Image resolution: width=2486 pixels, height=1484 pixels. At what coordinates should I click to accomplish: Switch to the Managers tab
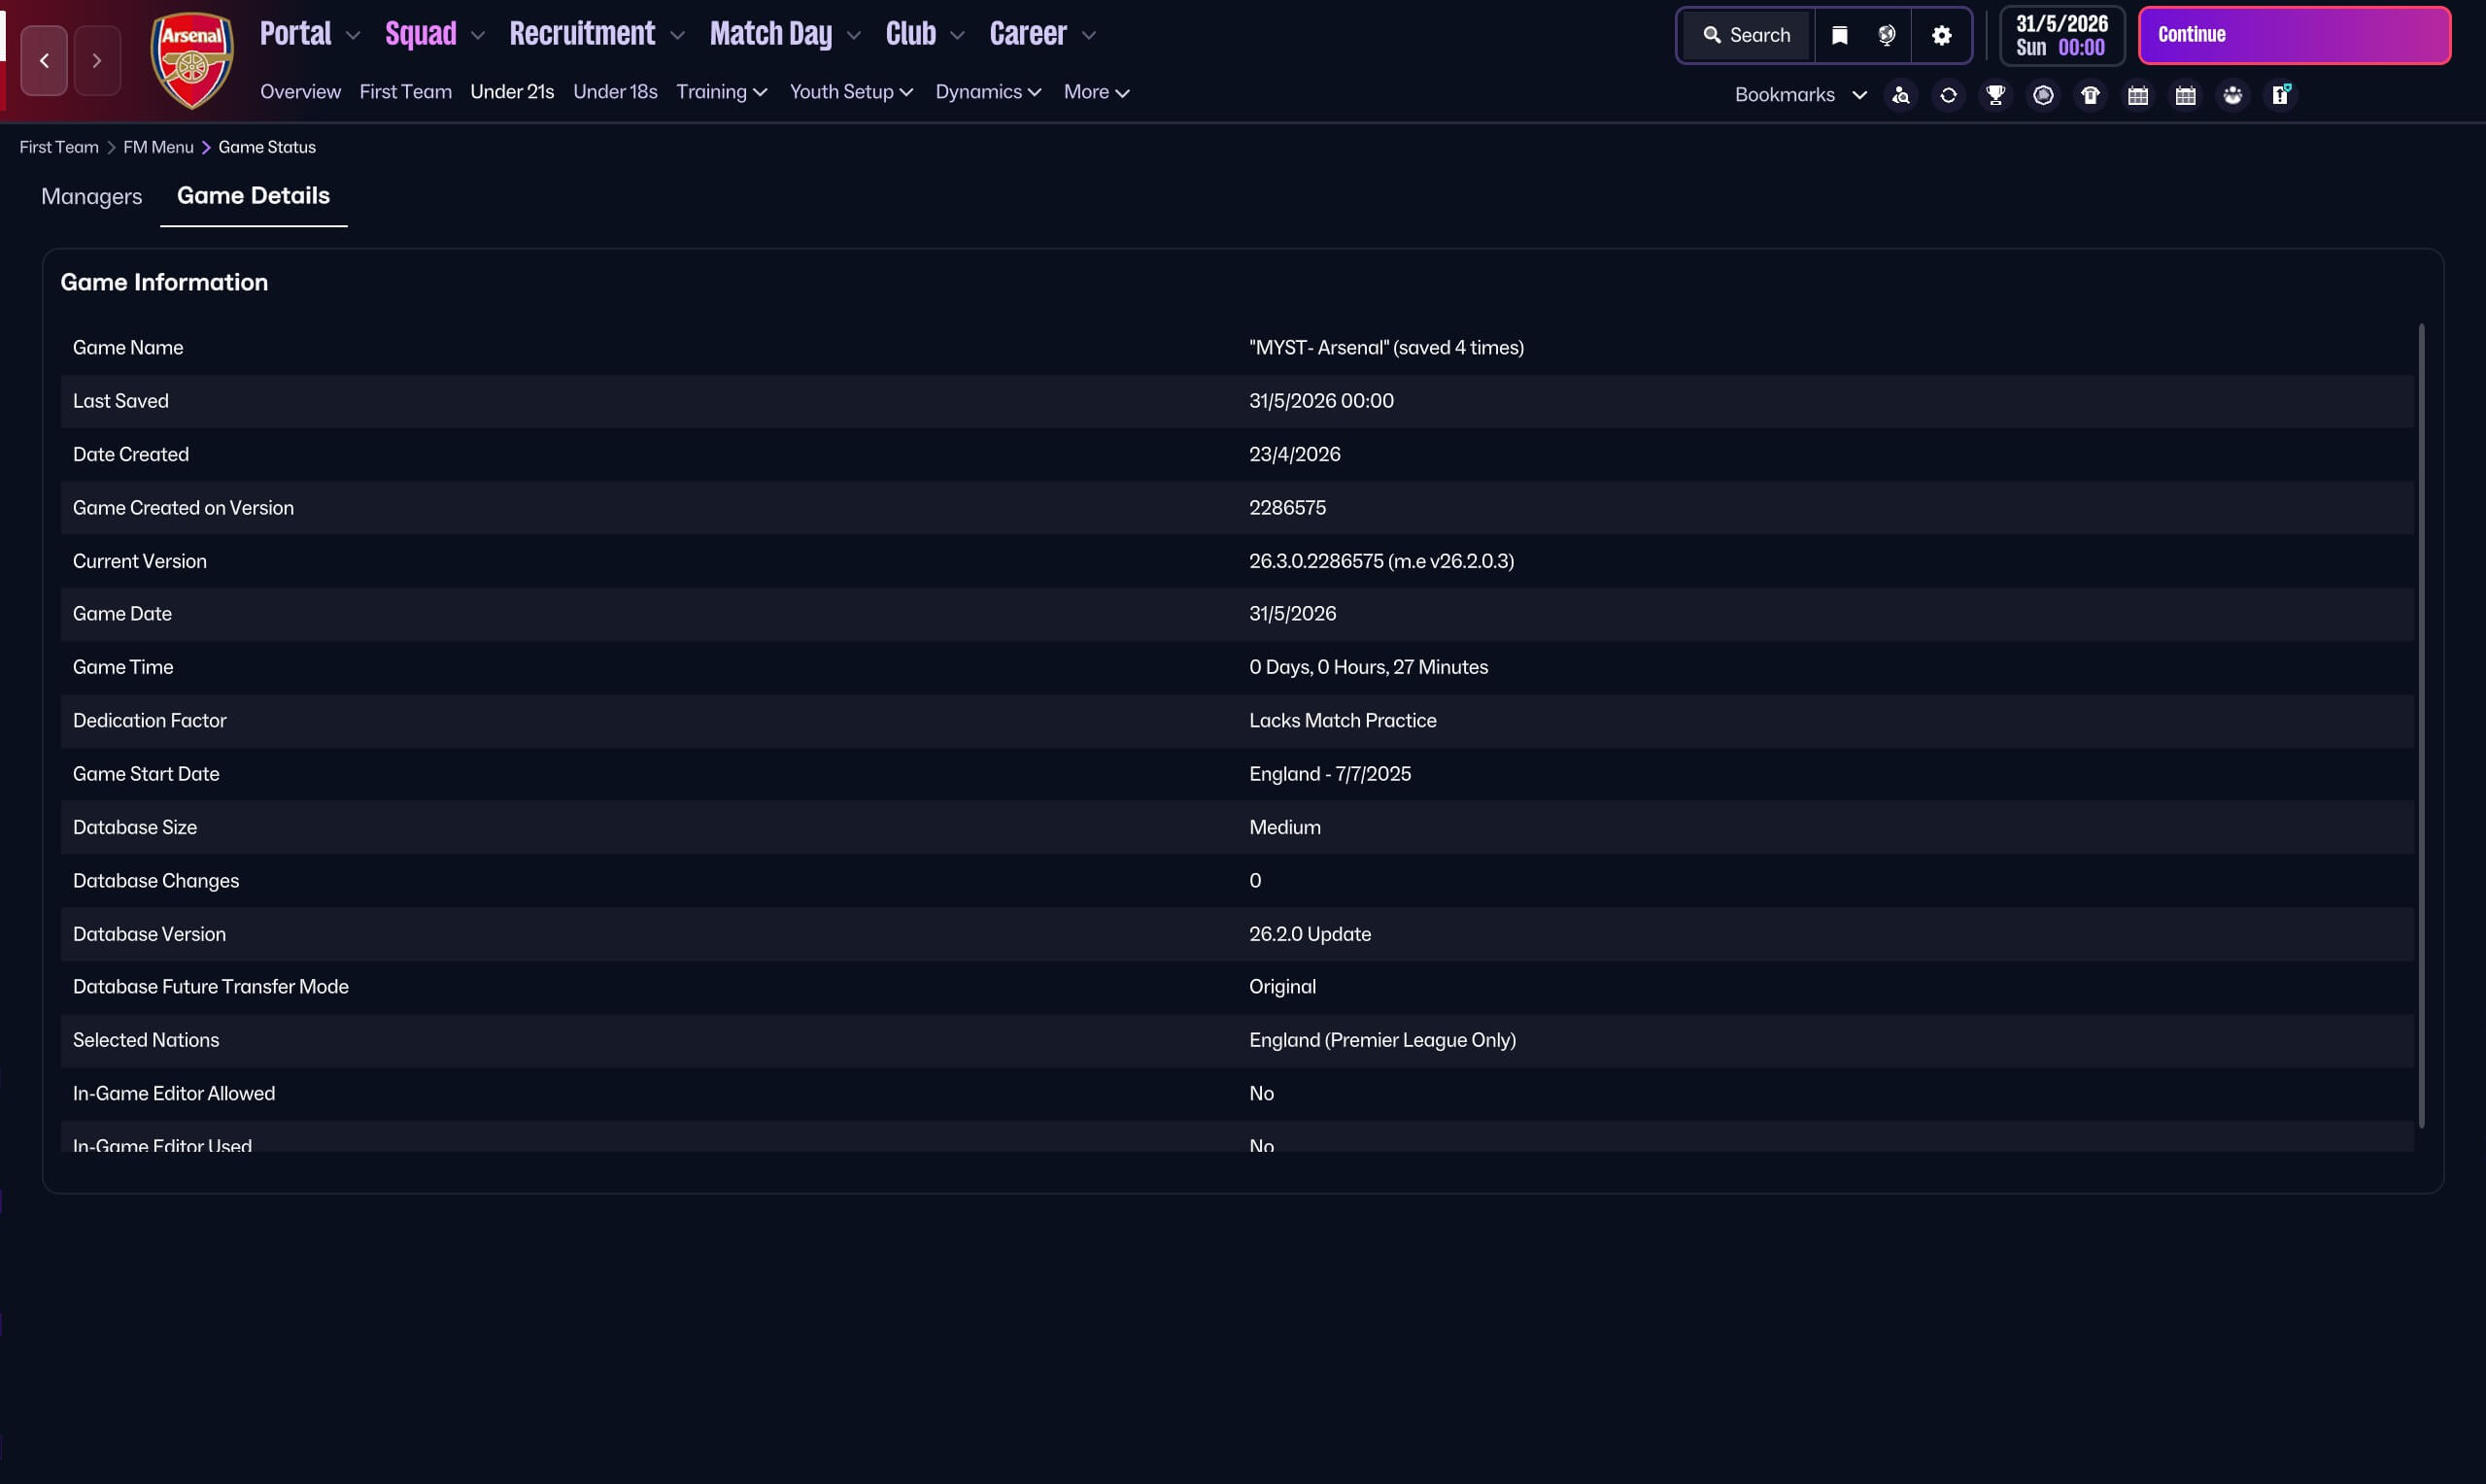pyautogui.click(x=91, y=196)
